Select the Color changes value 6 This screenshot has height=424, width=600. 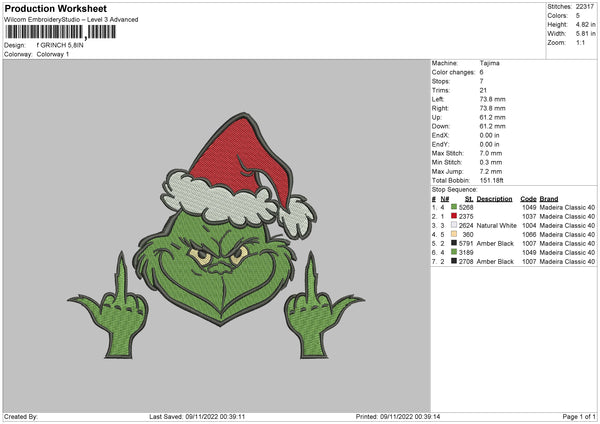(481, 72)
